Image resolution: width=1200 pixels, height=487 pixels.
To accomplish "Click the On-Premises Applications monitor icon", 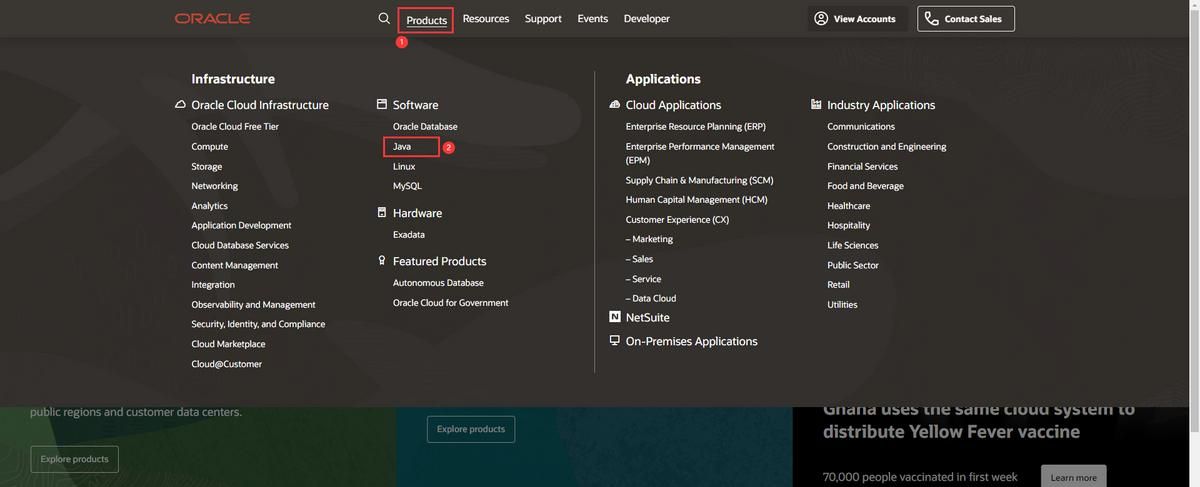I will click(615, 341).
